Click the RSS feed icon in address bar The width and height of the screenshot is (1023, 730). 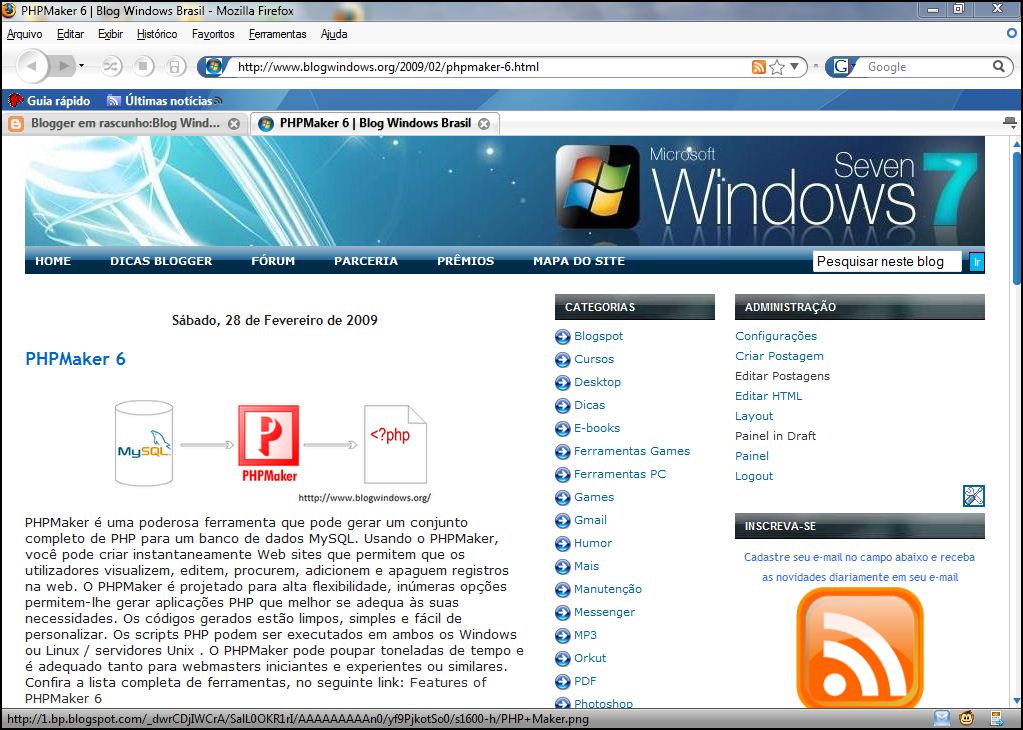[x=758, y=67]
